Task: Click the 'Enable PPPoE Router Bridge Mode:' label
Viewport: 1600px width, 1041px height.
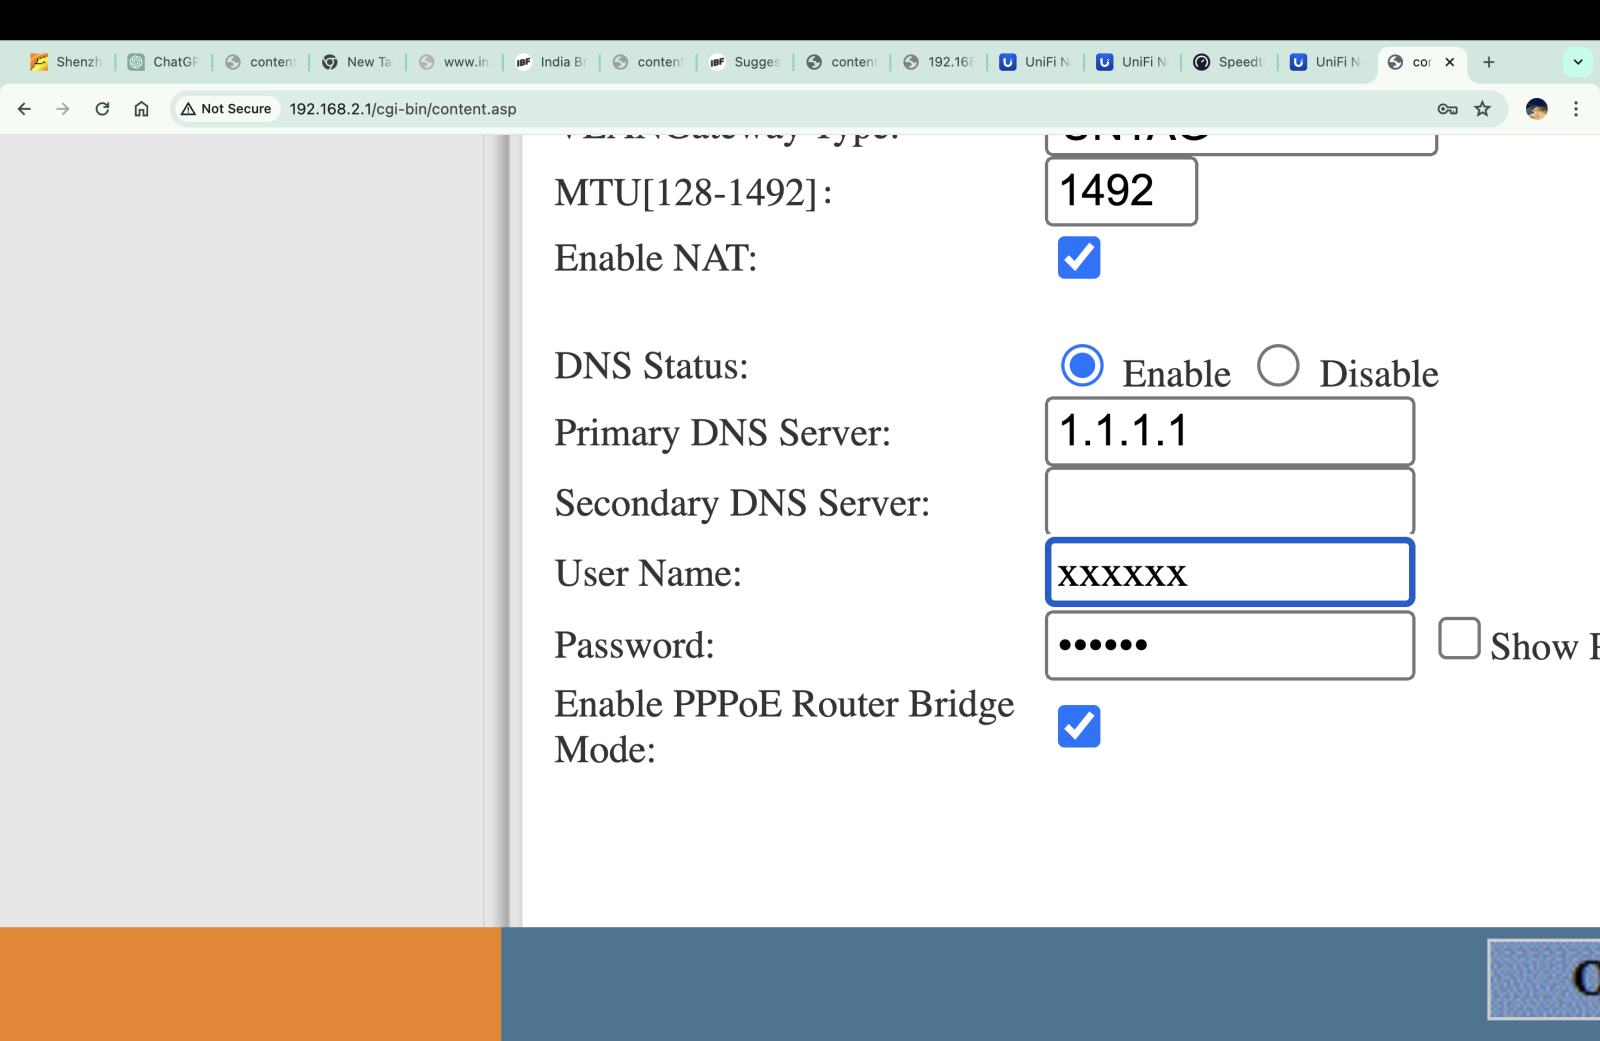Action: click(784, 727)
